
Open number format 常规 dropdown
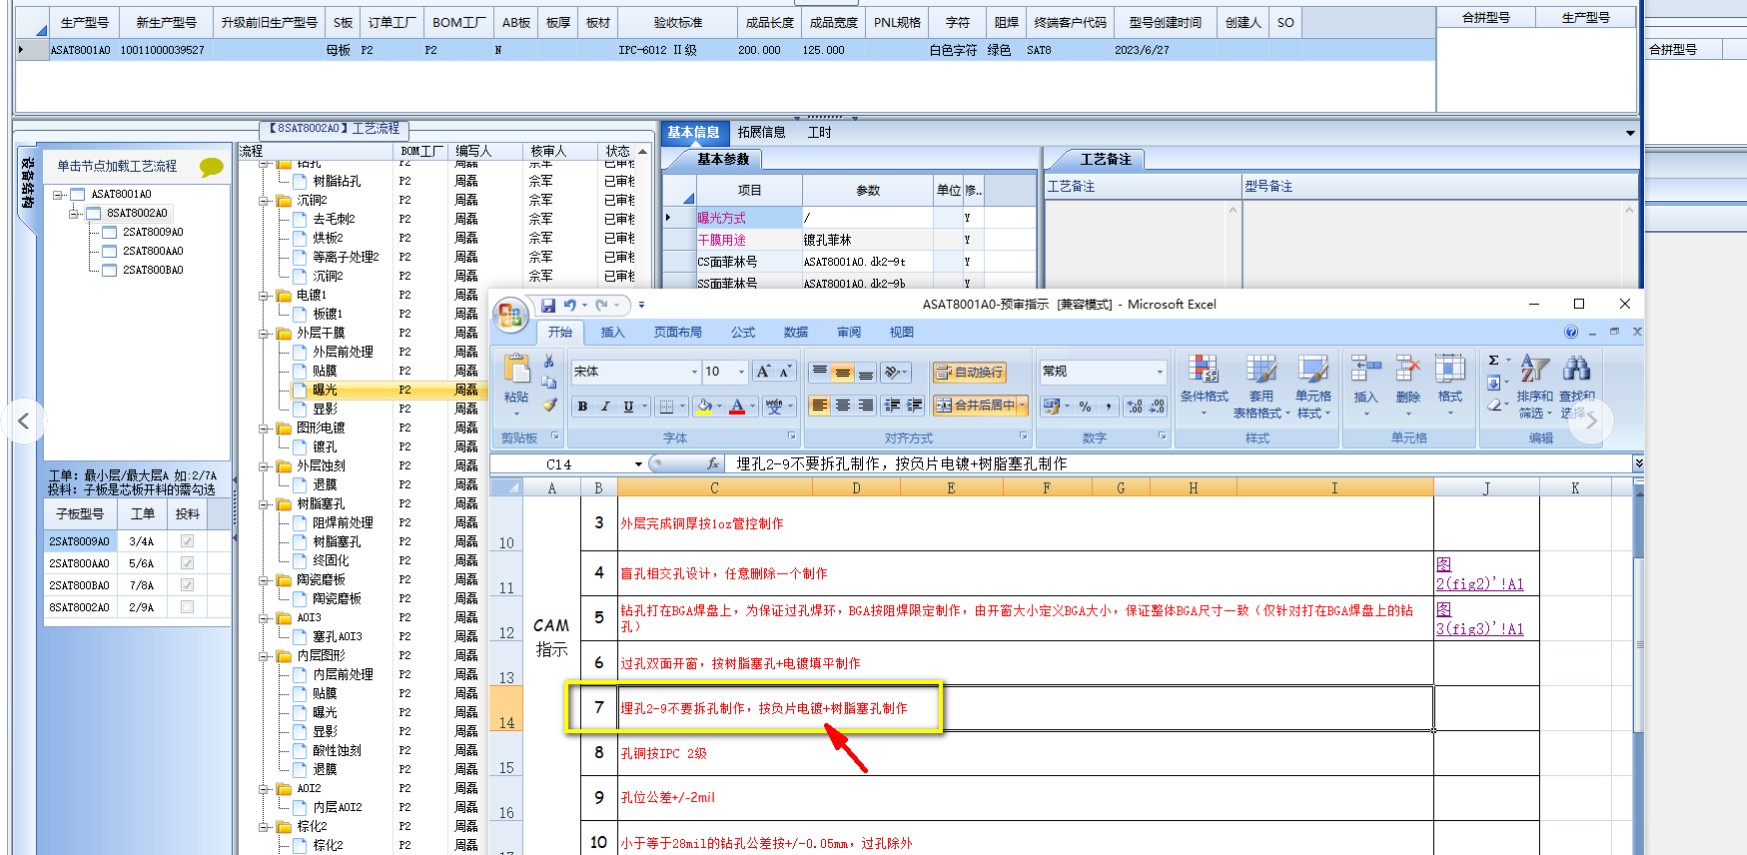click(x=1160, y=372)
